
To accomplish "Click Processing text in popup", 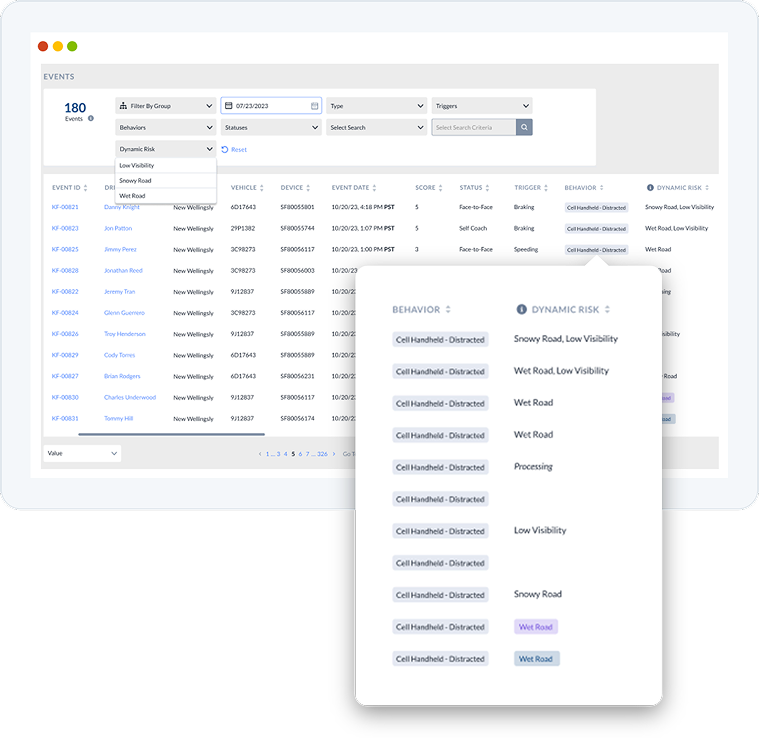I will point(533,467).
